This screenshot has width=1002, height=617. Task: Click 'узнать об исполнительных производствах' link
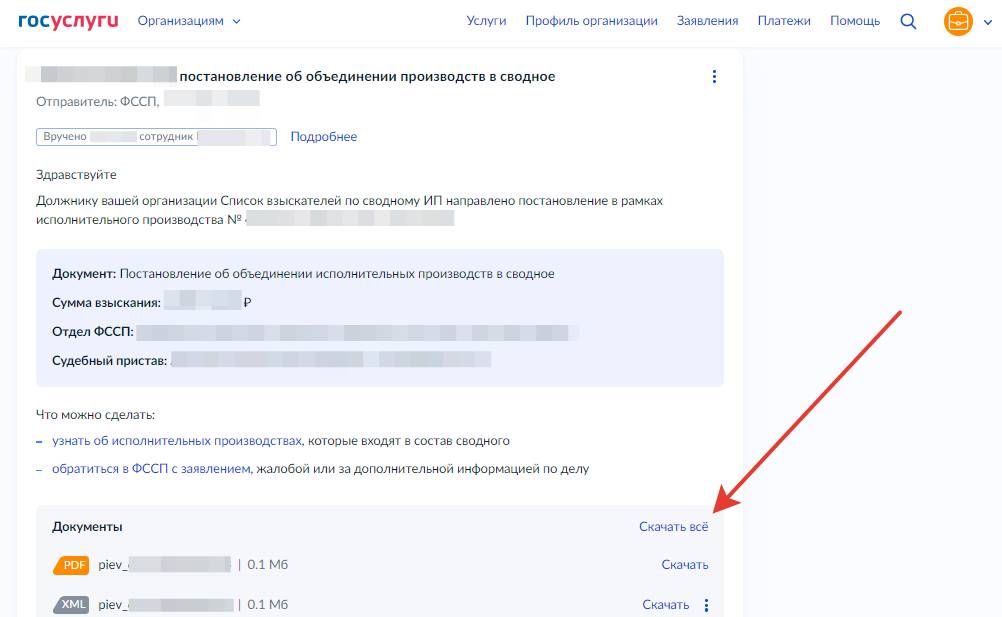[x=177, y=441]
